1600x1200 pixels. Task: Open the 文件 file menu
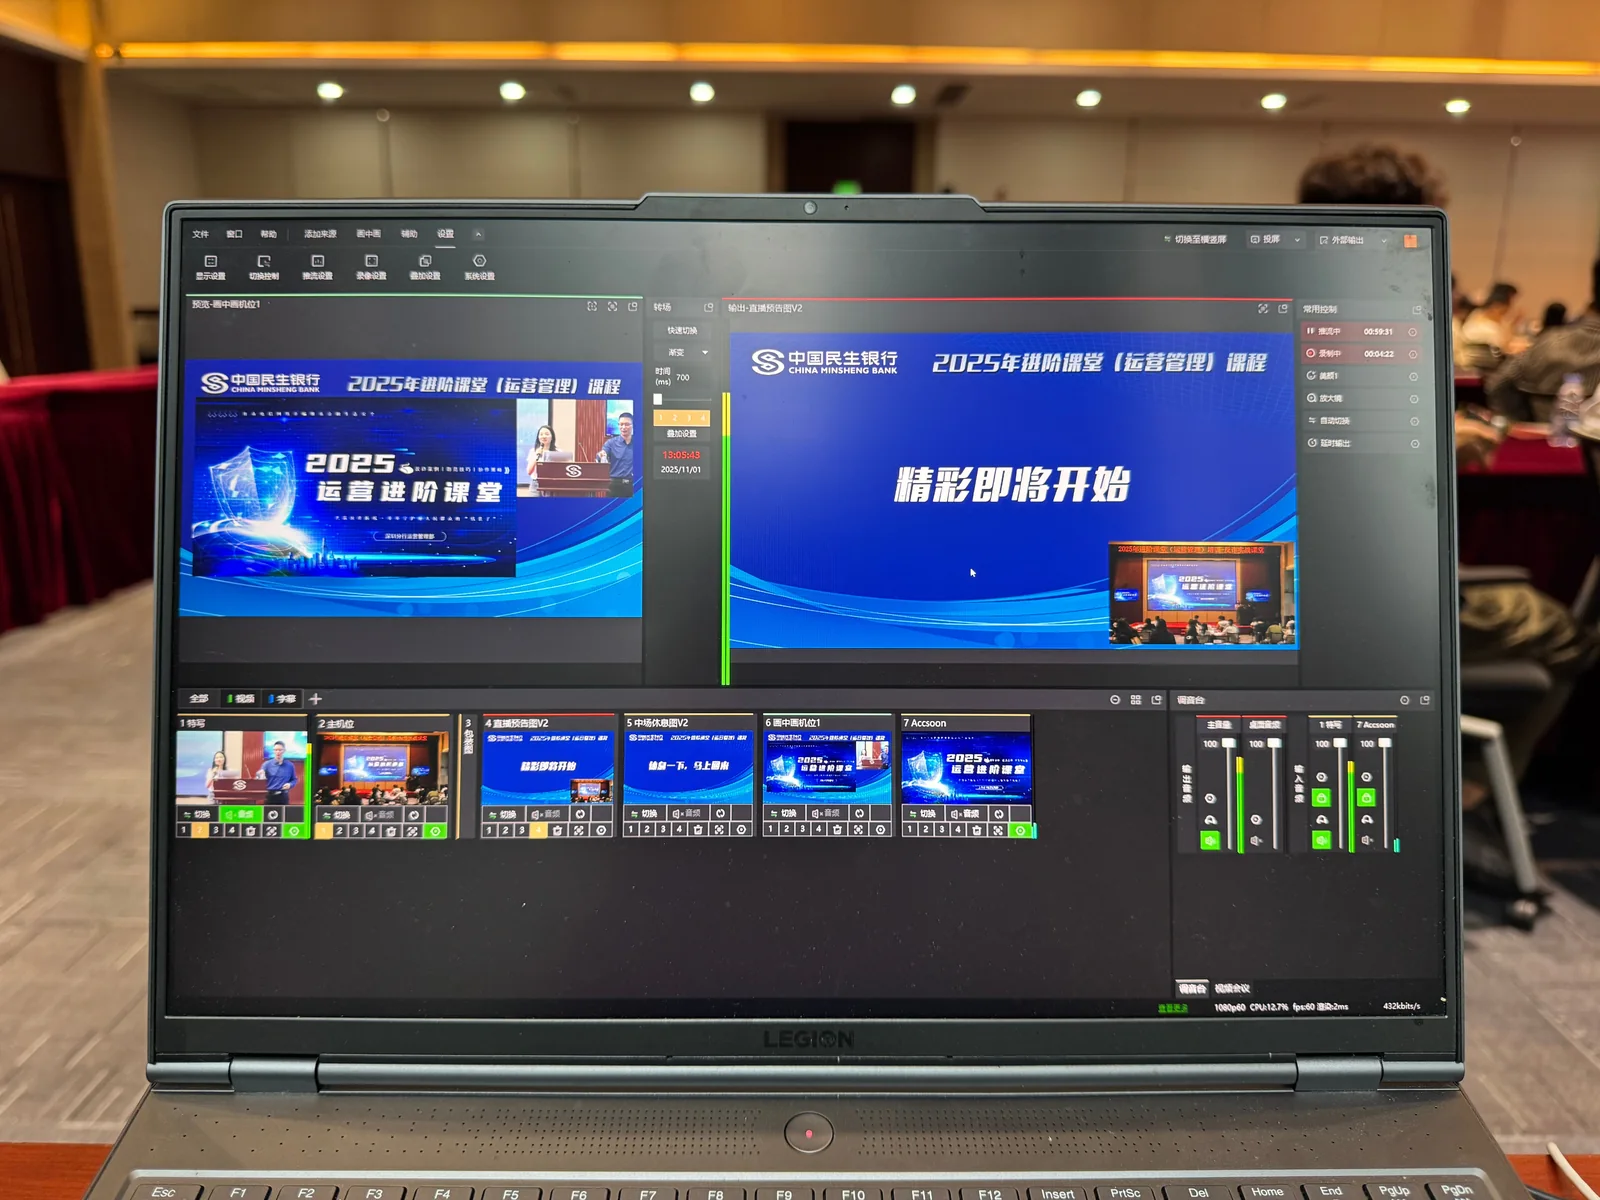pyautogui.click(x=200, y=234)
